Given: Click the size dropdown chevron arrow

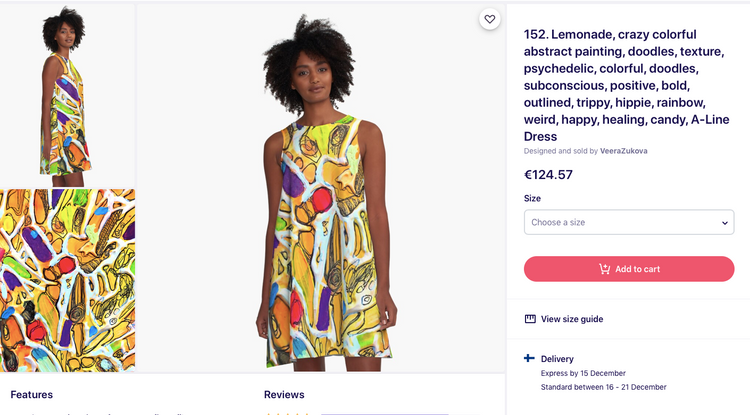Looking at the screenshot, I should [x=725, y=223].
